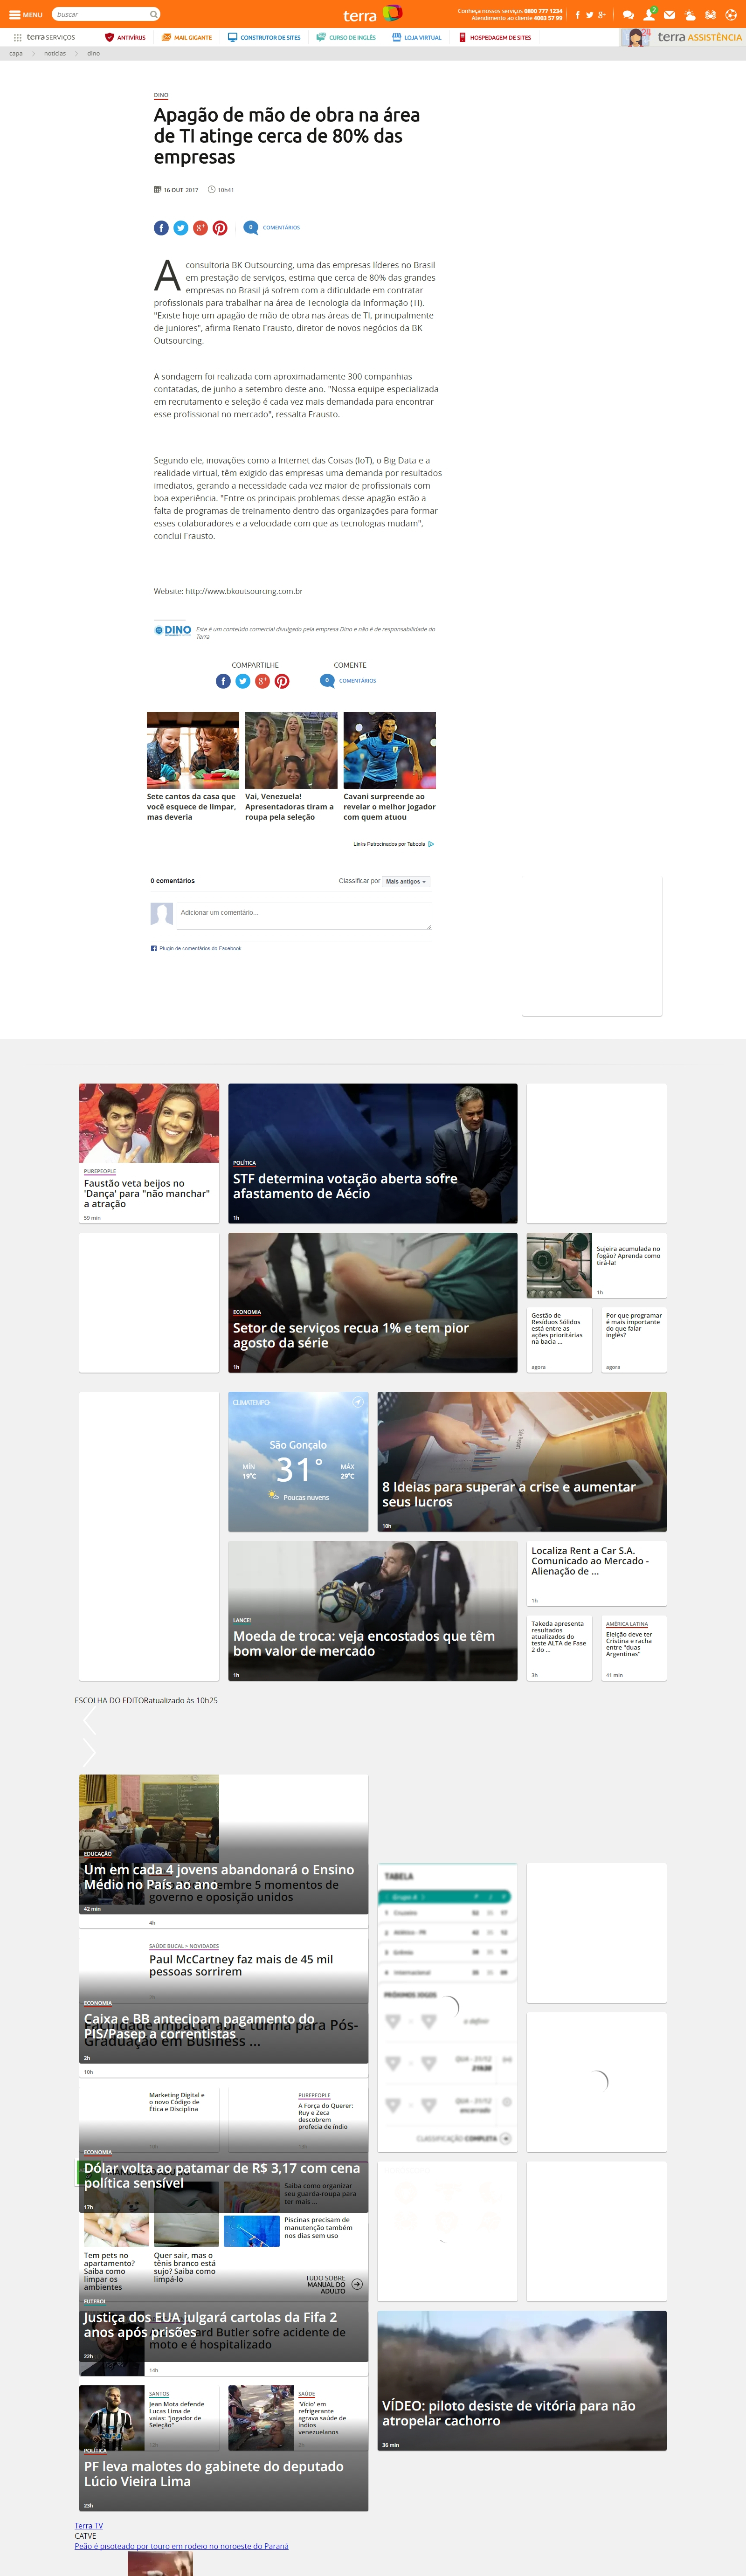
Task: Open the chat bubbles icon in header
Action: tap(628, 15)
